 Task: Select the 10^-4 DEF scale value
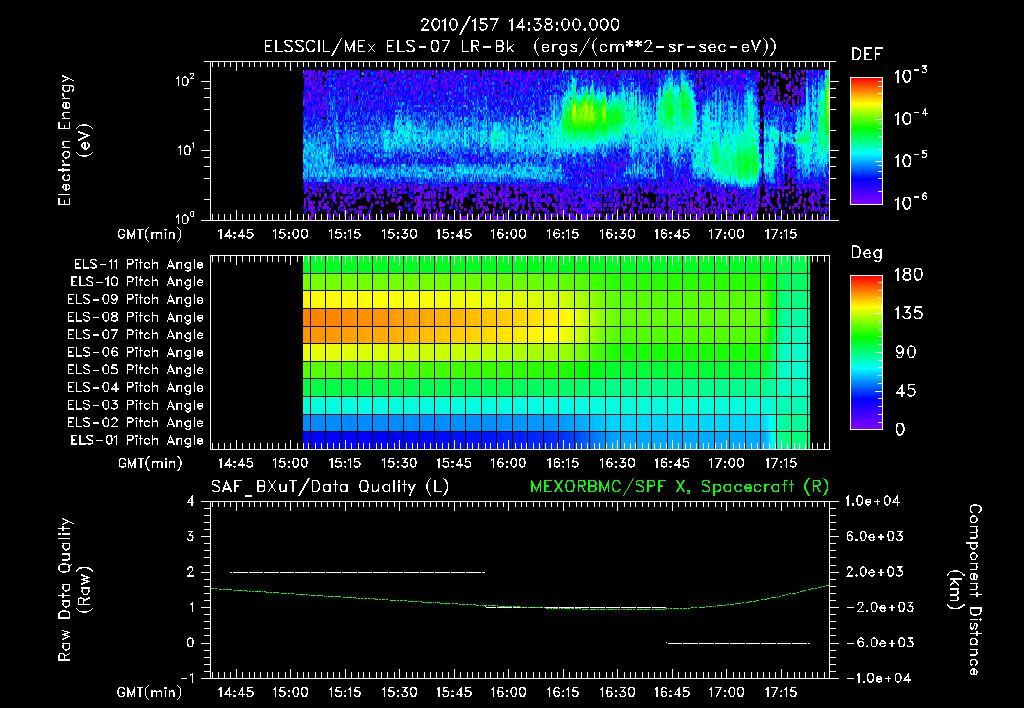(x=910, y=118)
